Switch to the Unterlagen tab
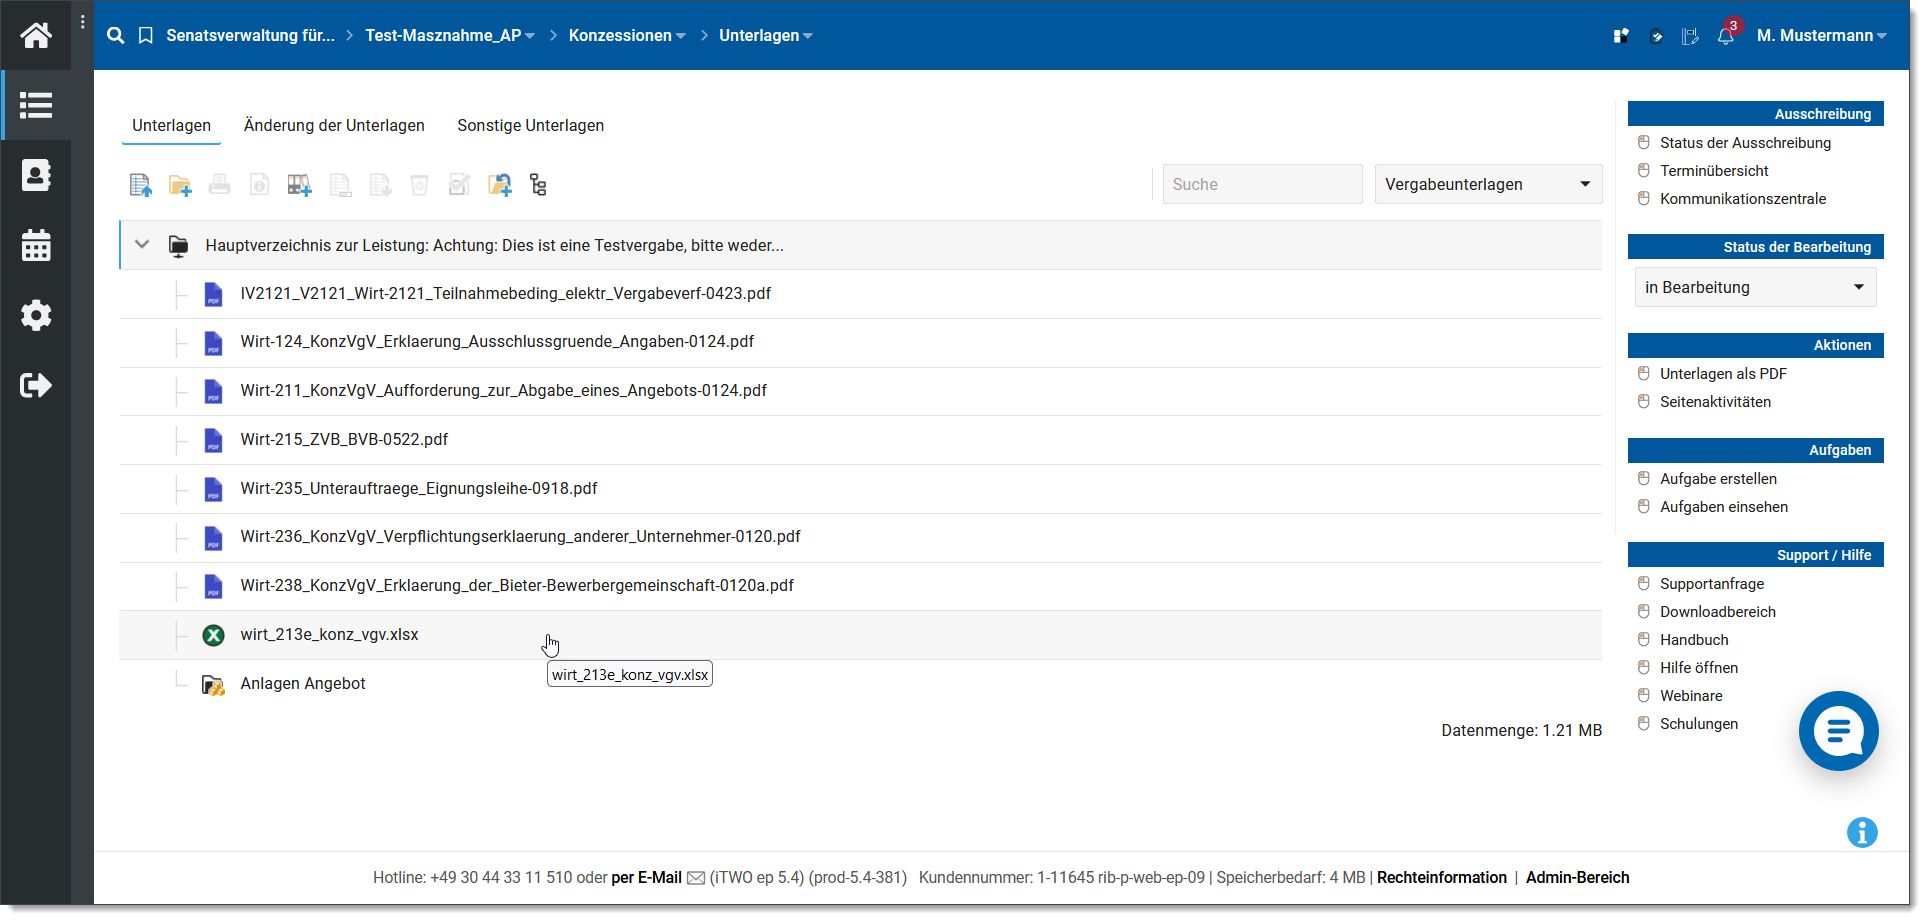Viewport: 1925px width, 920px height. (171, 125)
